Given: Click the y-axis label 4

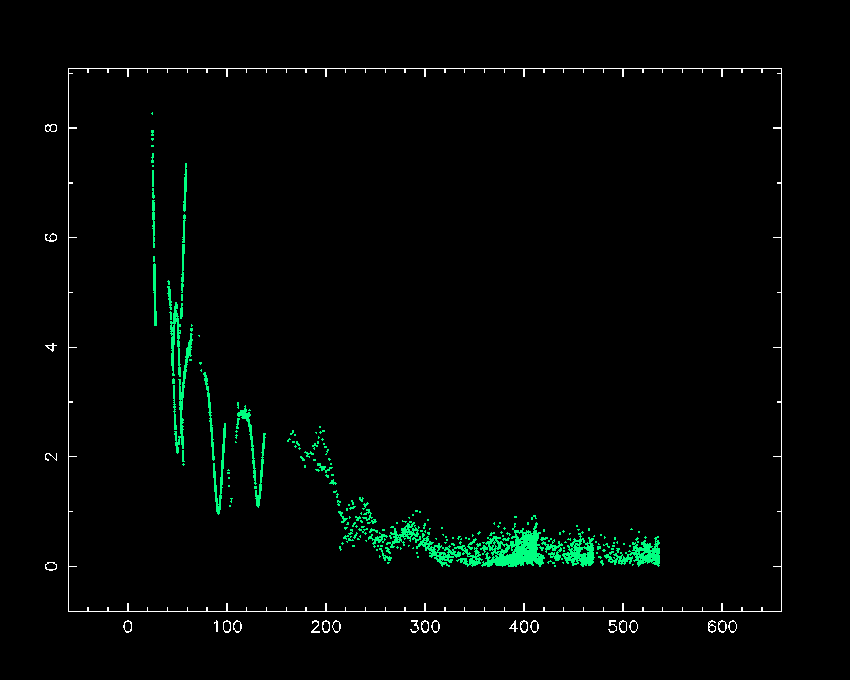Looking at the screenshot, I should [x=51, y=347].
